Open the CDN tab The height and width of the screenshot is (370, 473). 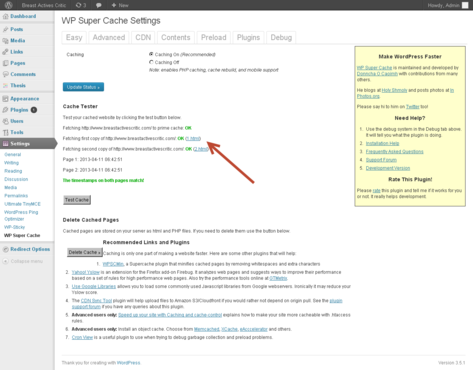pos(143,37)
